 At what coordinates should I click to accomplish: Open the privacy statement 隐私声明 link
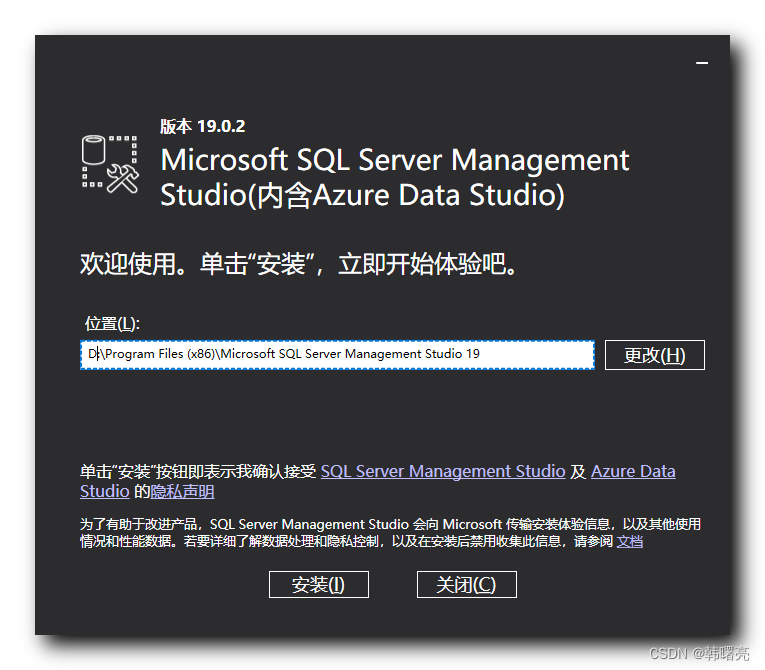182,491
